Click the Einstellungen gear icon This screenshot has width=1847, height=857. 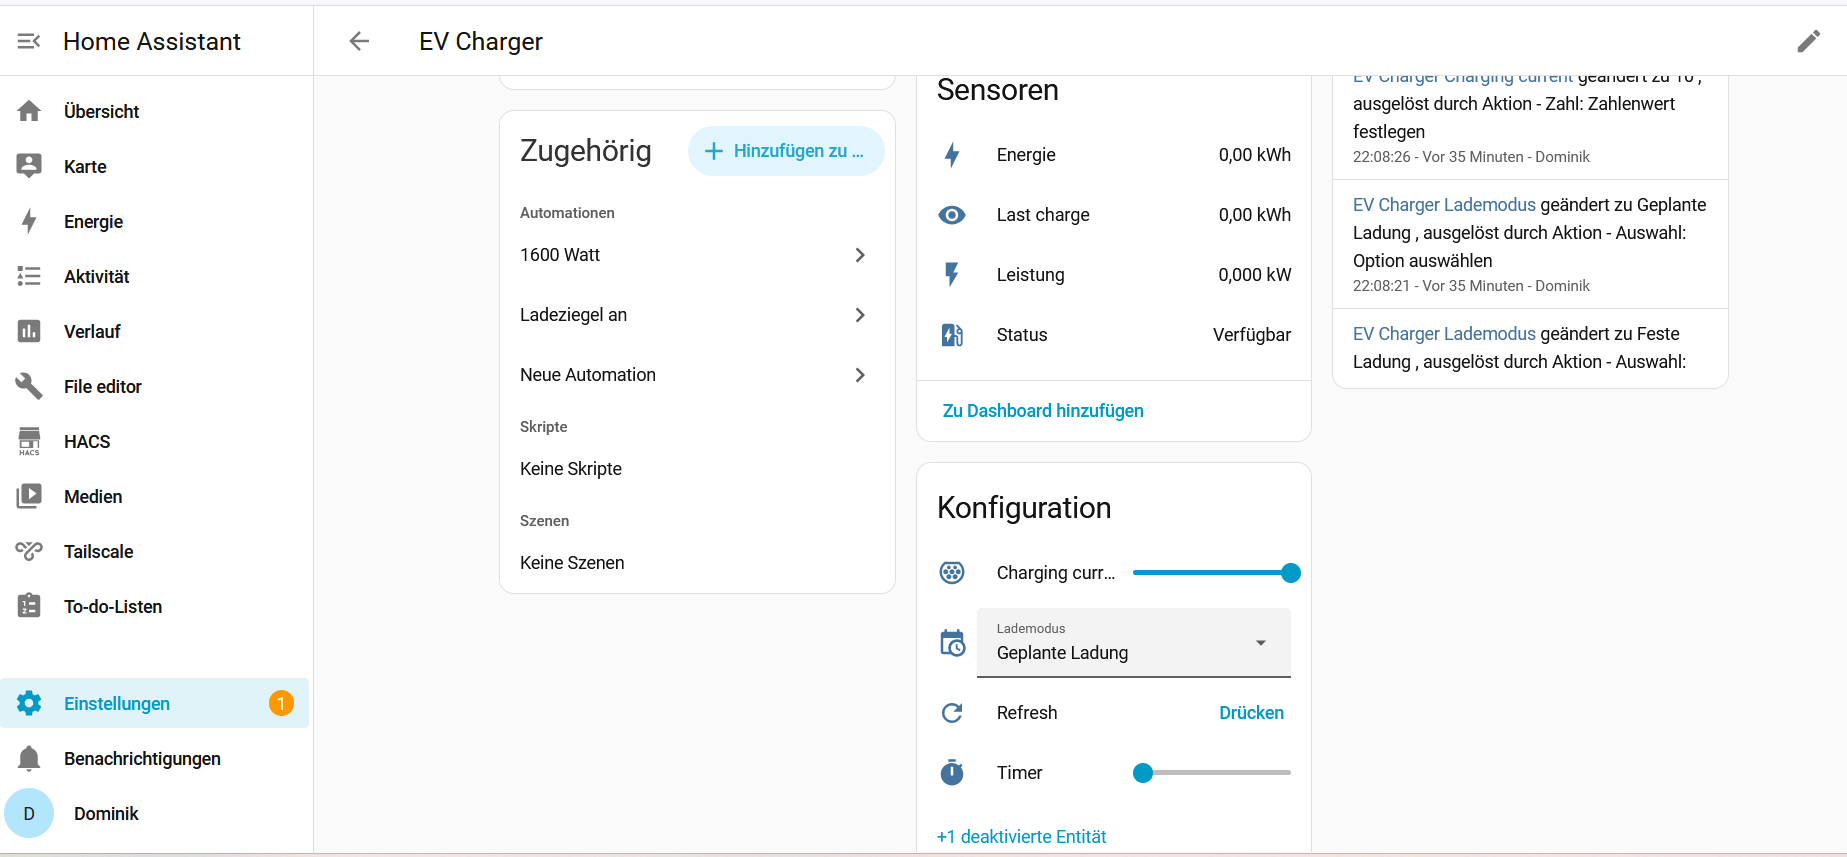29,703
